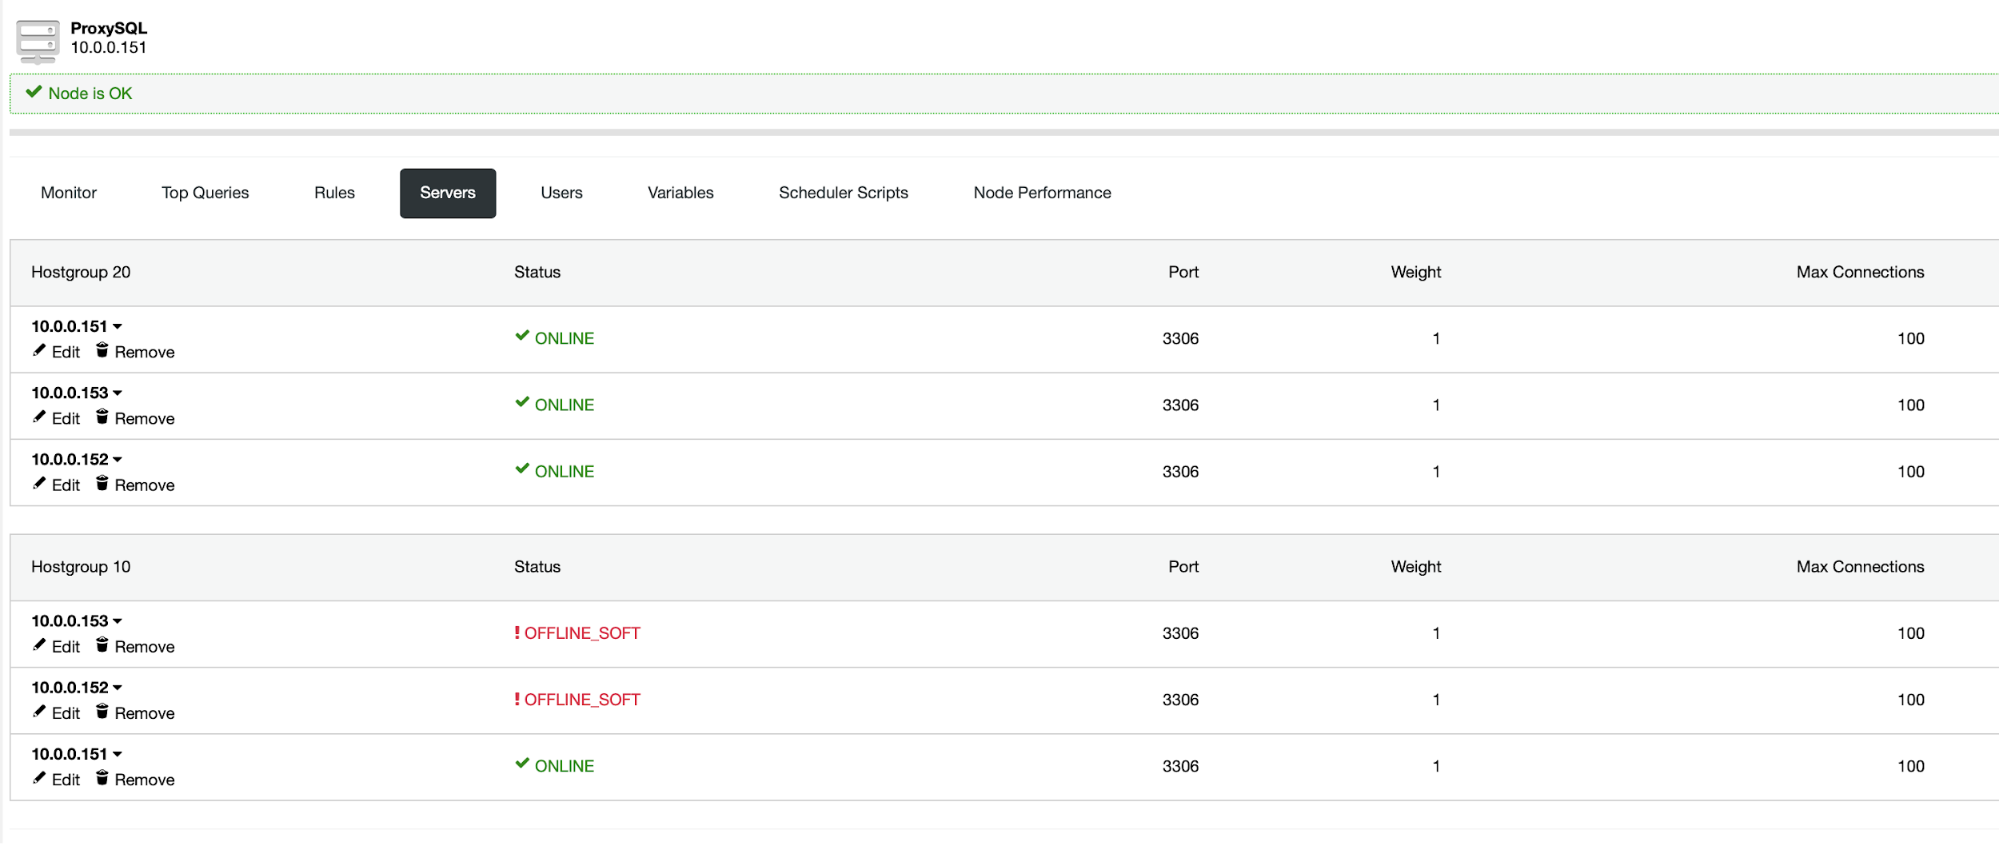Click Max Connections header in Hostgroup 20
1999x850 pixels.
click(x=1860, y=272)
